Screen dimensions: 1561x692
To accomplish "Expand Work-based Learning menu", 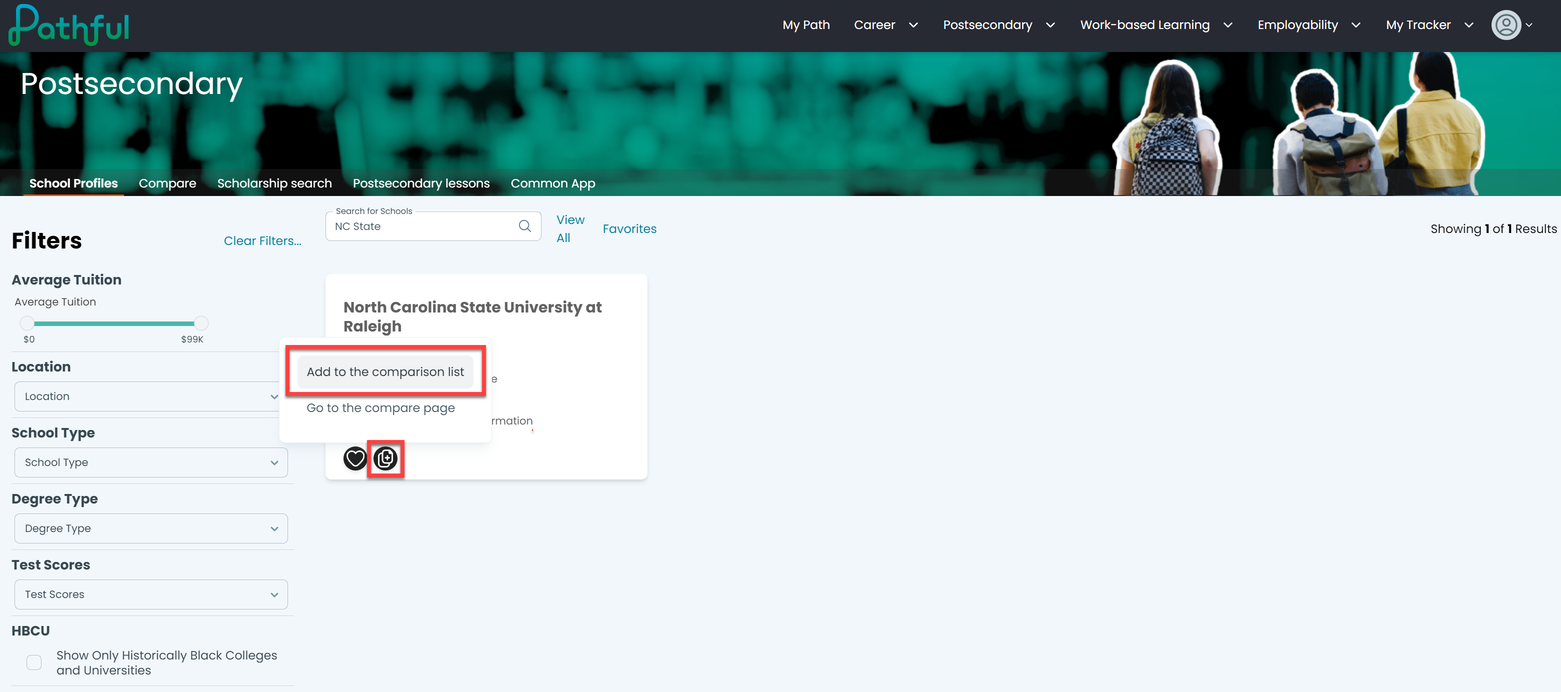I will [1156, 25].
